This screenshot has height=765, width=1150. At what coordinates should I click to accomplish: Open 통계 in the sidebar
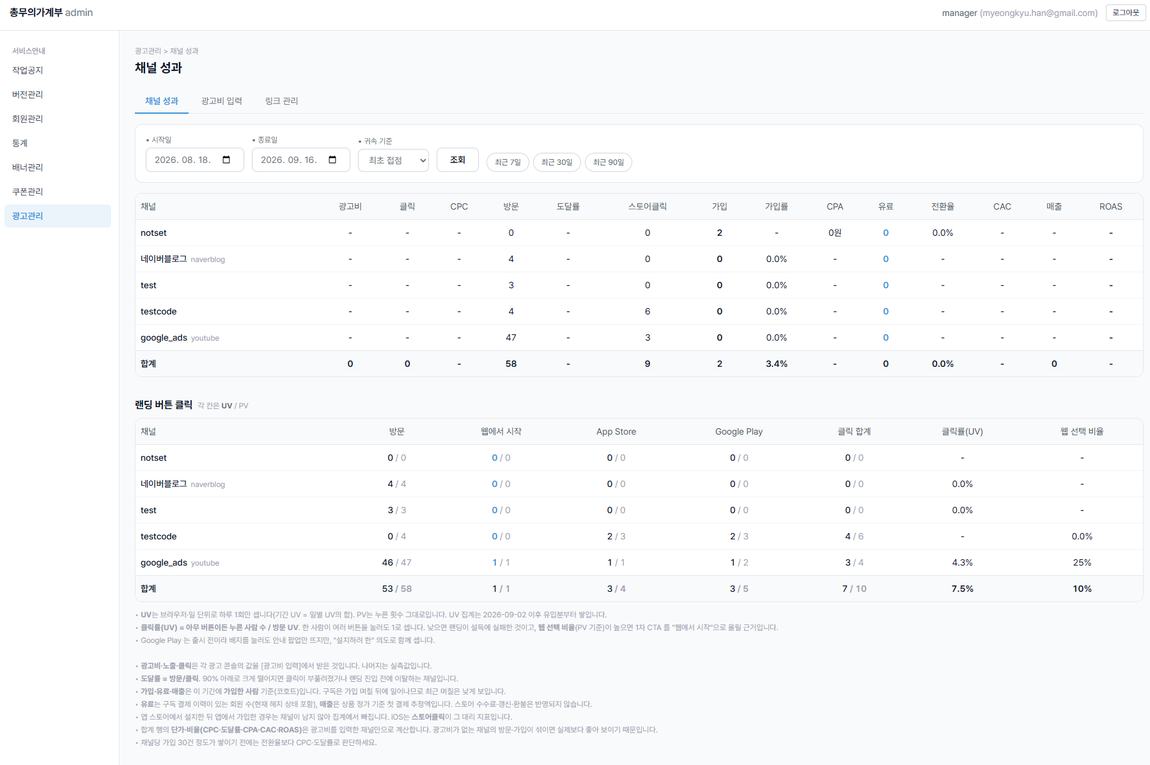20,143
